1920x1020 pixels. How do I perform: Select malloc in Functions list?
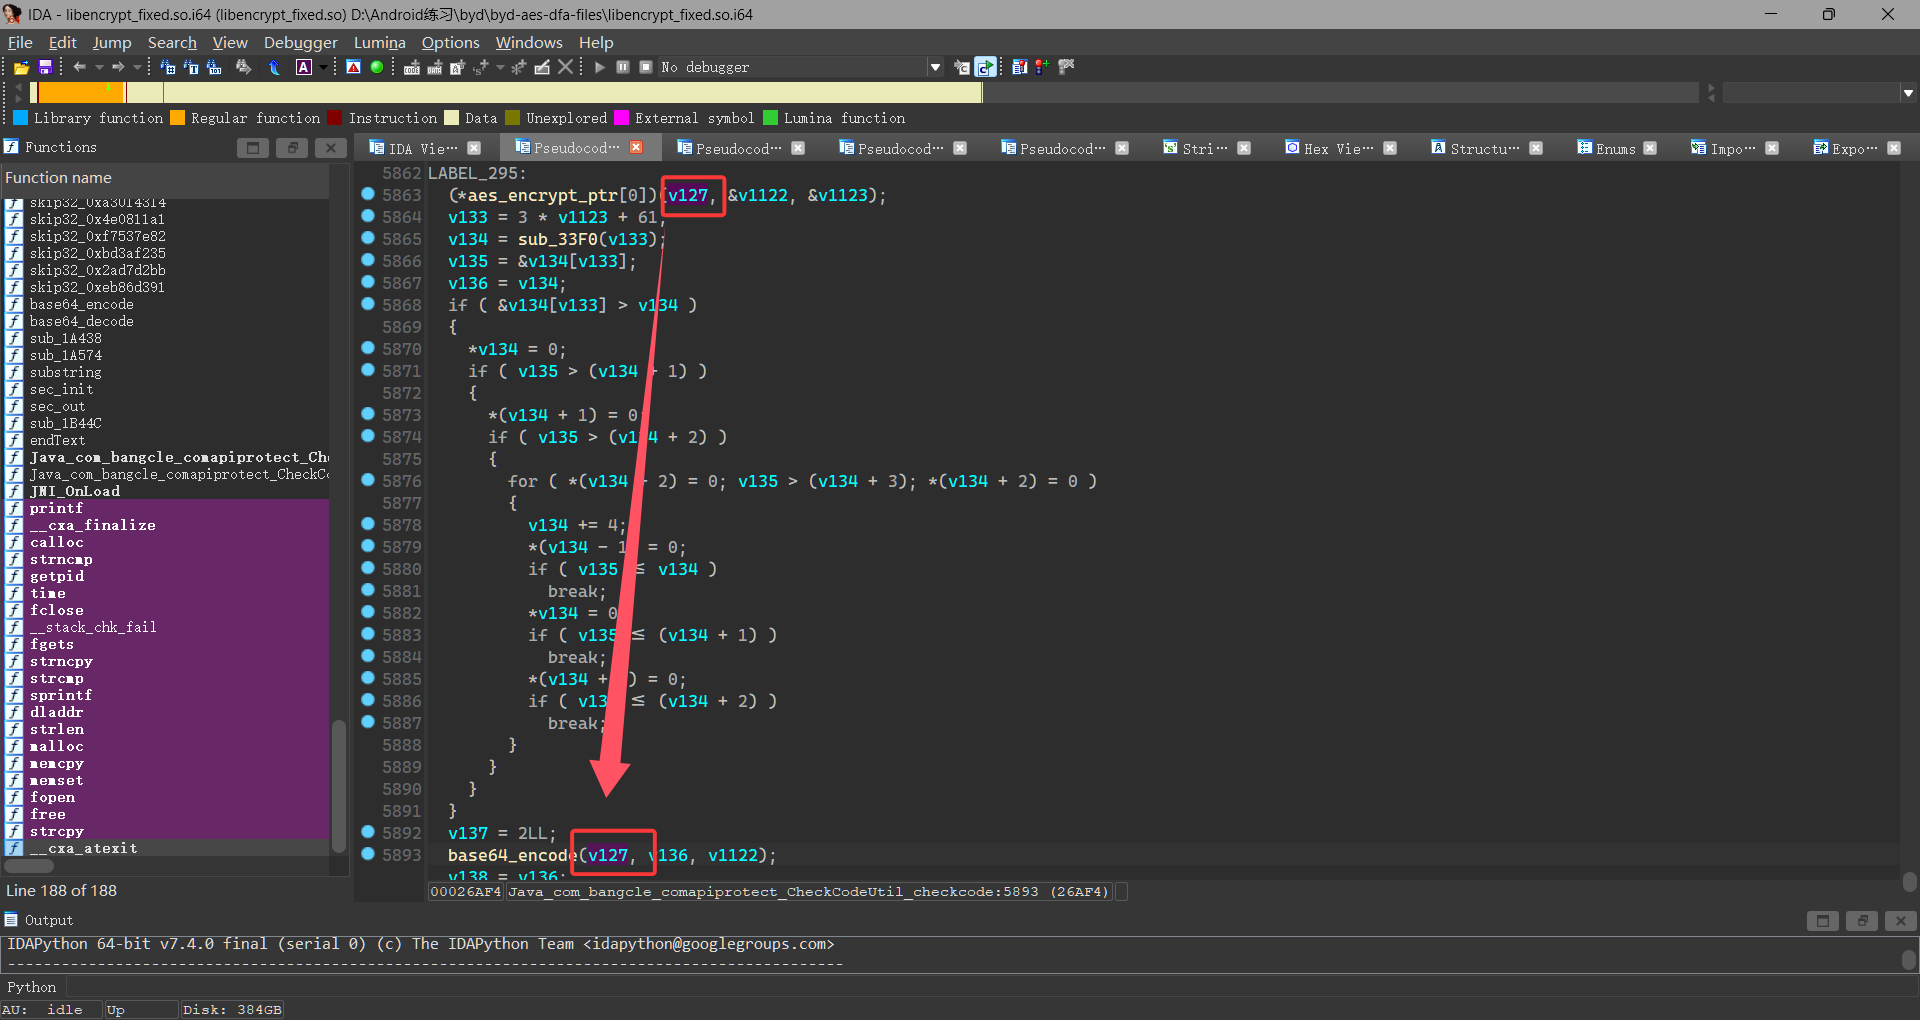[56, 746]
